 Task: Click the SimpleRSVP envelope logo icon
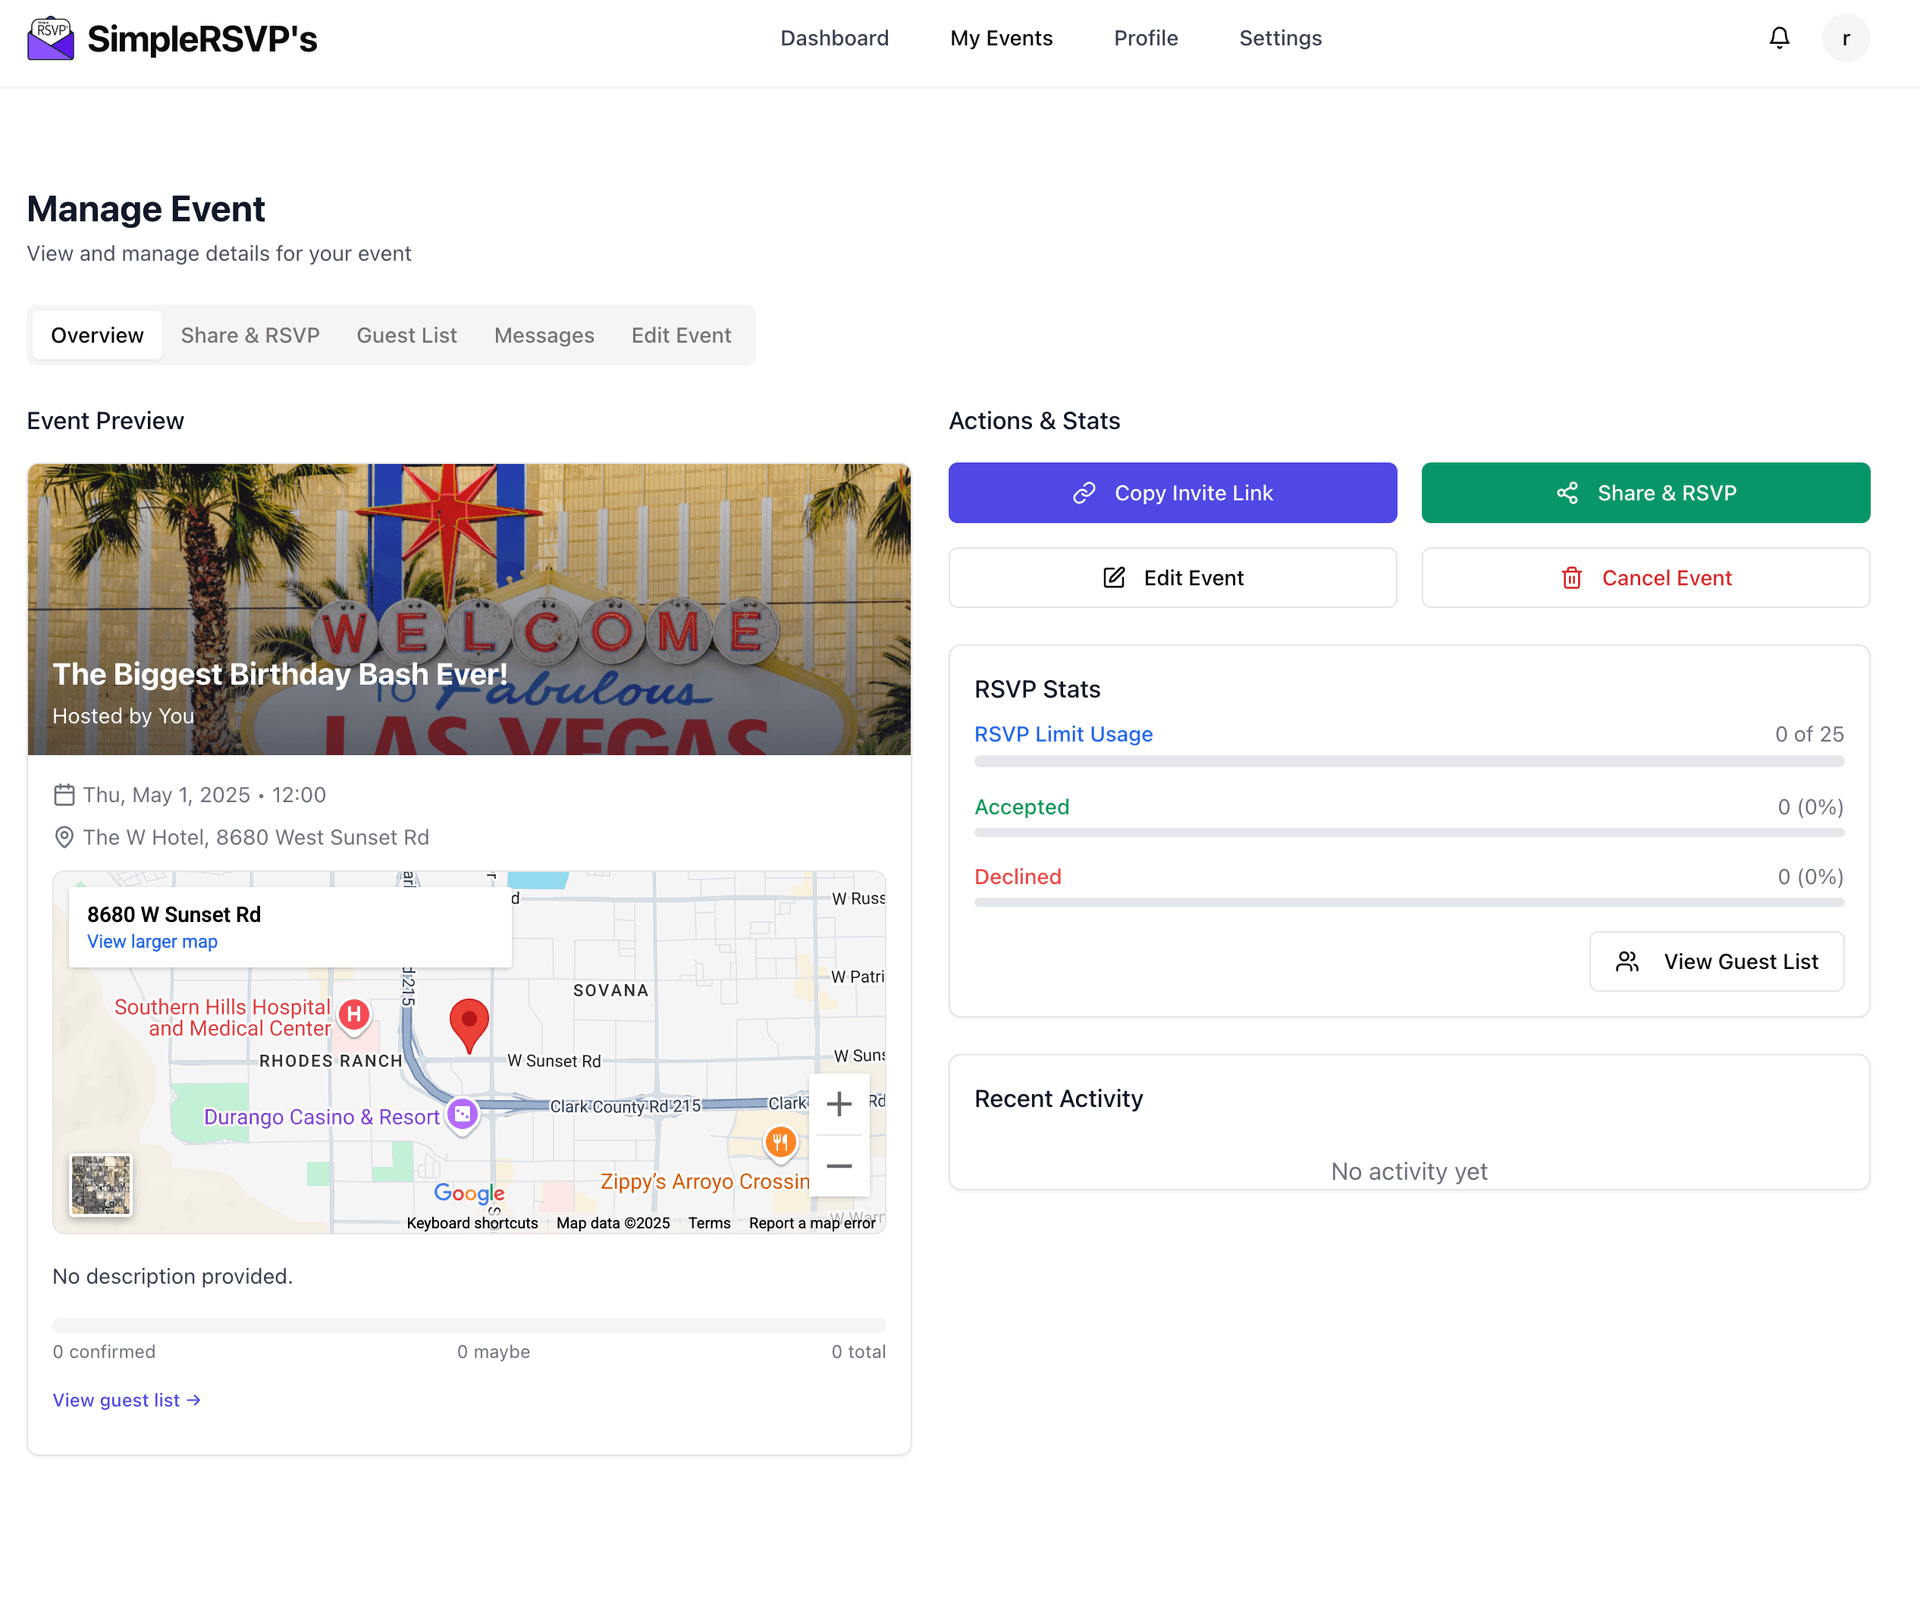click(x=50, y=38)
